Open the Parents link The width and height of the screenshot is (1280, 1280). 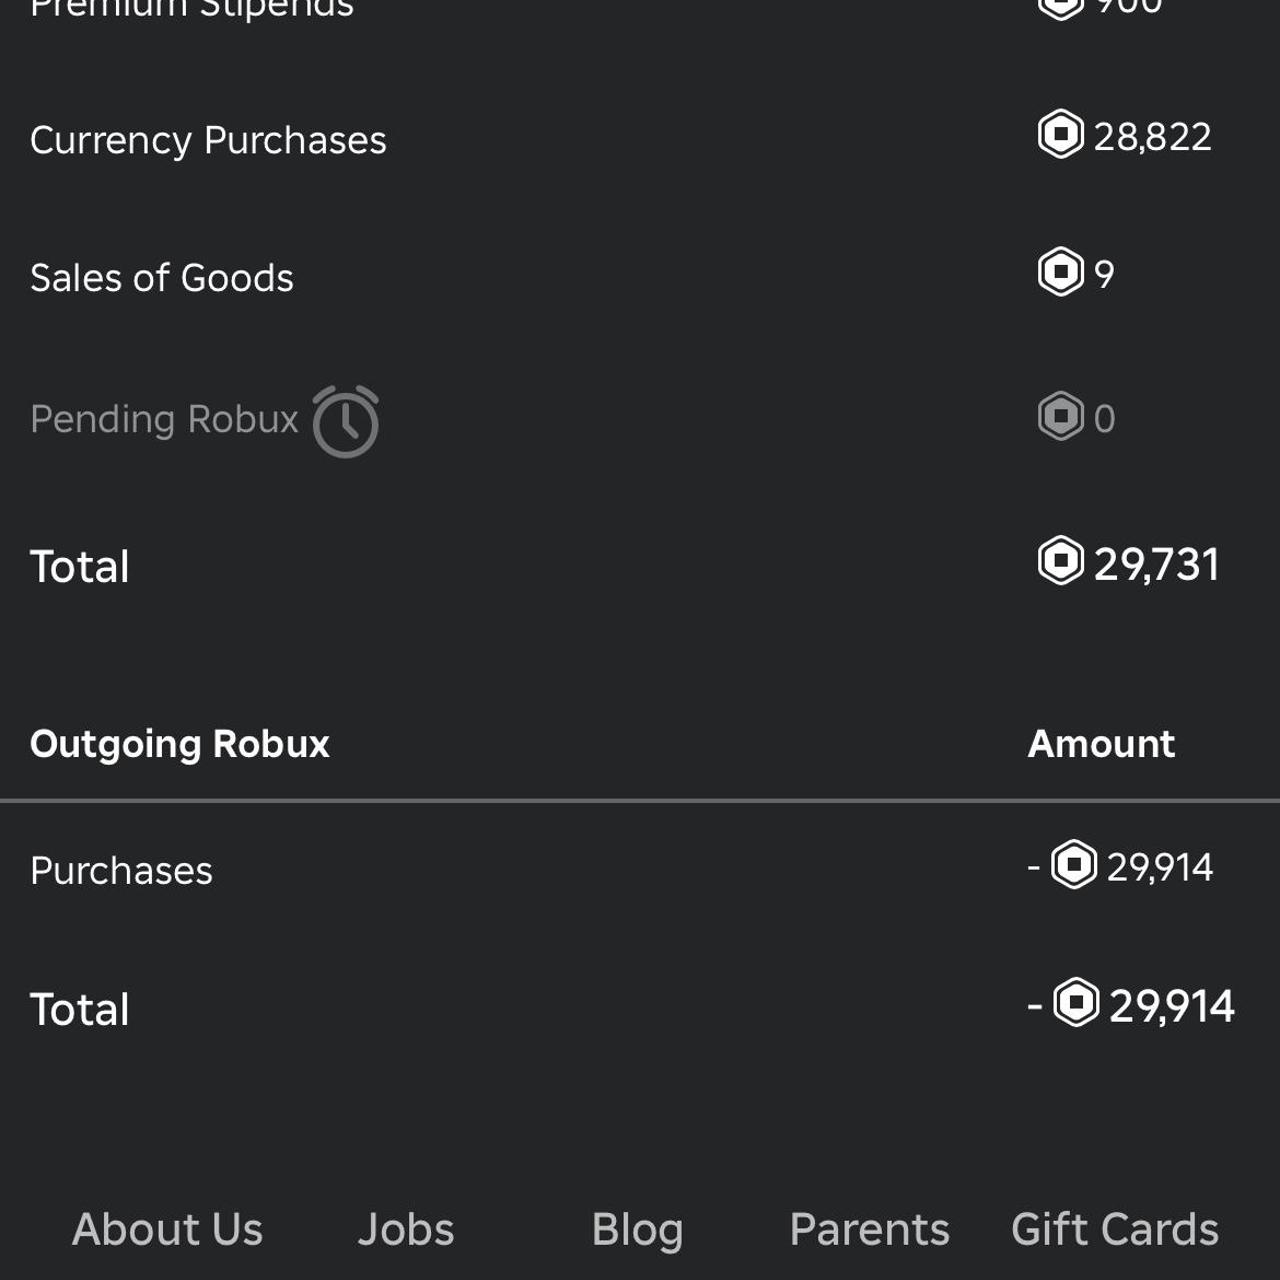click(x=868, y=1229)
